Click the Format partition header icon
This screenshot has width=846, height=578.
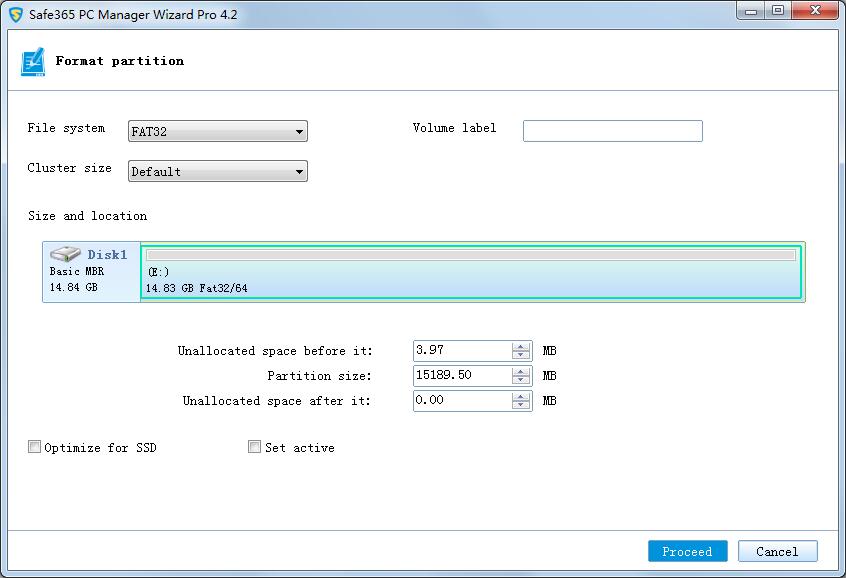(x=33, y=62)
